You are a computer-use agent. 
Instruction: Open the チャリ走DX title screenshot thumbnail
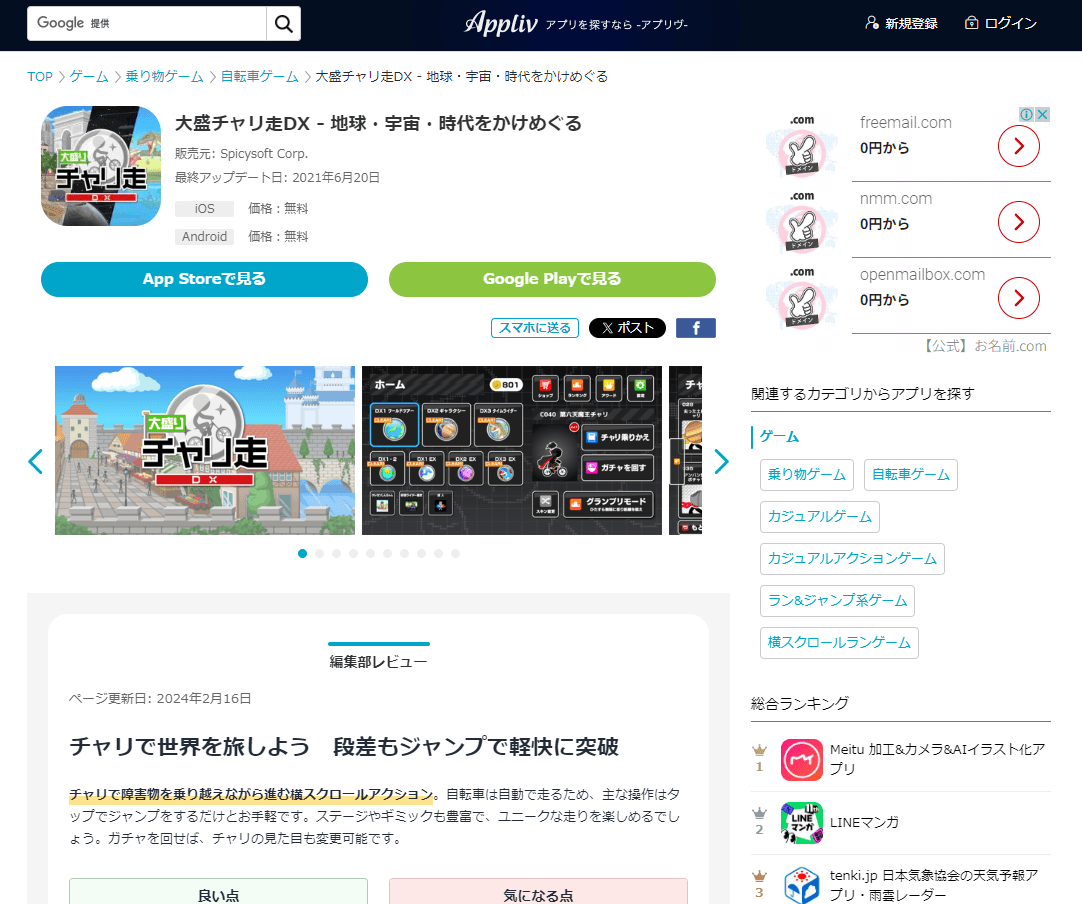(205, 451)
